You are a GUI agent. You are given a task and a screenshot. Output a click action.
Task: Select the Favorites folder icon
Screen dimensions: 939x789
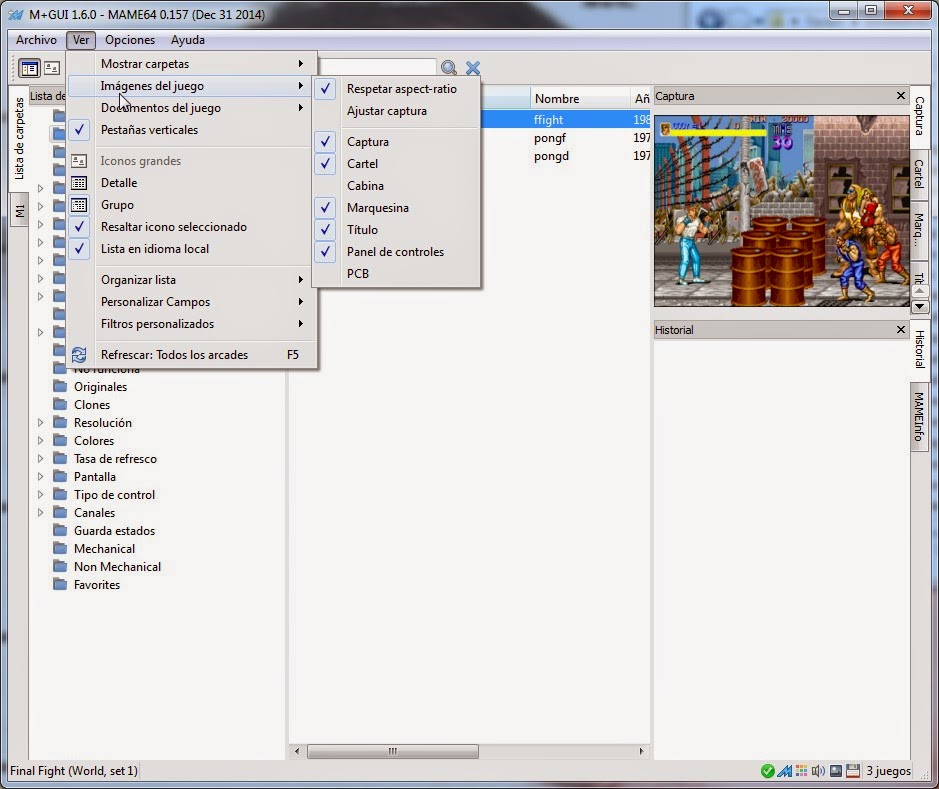[x=59, y=584]
